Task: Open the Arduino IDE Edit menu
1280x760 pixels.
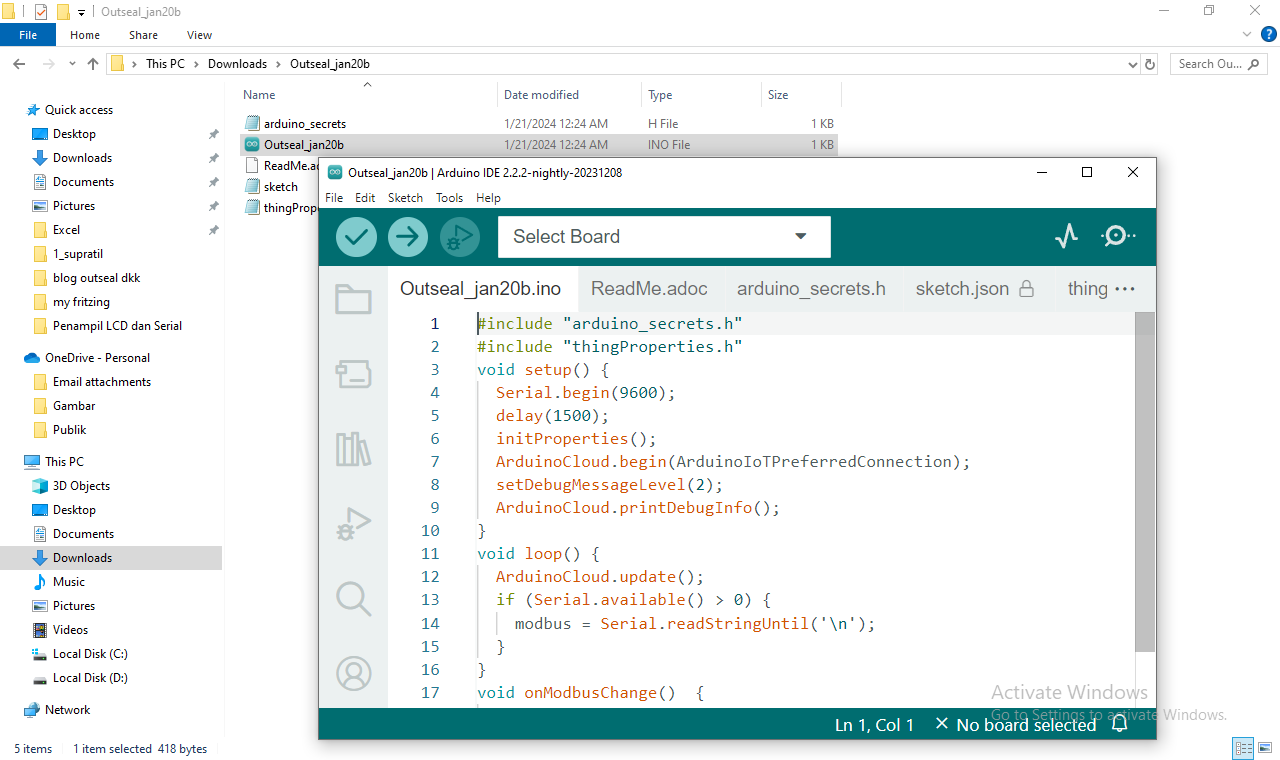Action: [365, 198]
